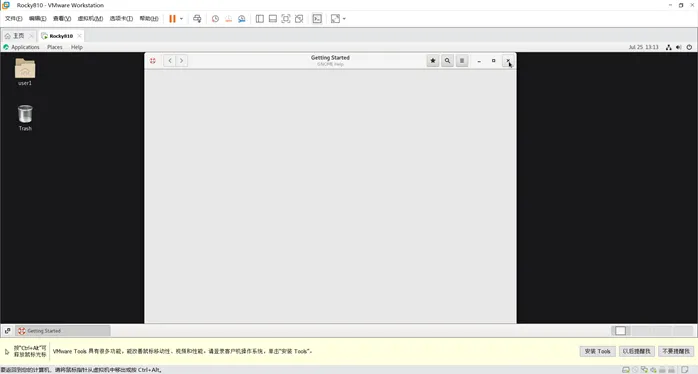Click the CD/DVD drive status icon
Image resolution: width=698 pixels, height=374 pixels.
coord(635,370)
